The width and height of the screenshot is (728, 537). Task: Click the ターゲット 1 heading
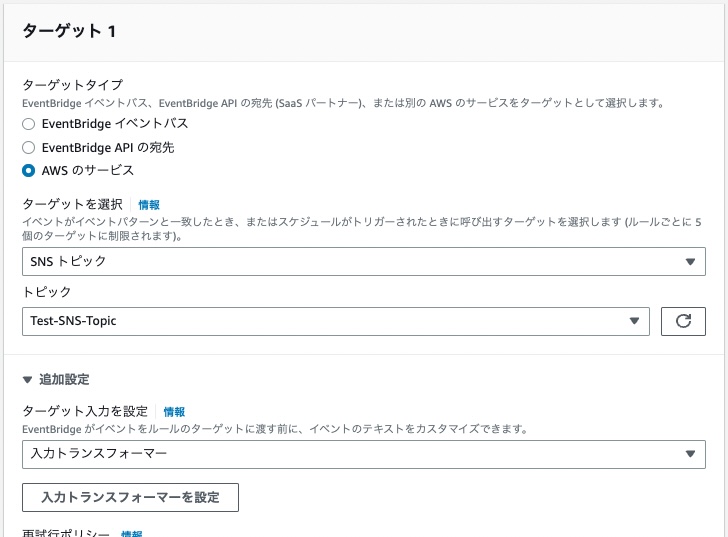tap(69, 31)
